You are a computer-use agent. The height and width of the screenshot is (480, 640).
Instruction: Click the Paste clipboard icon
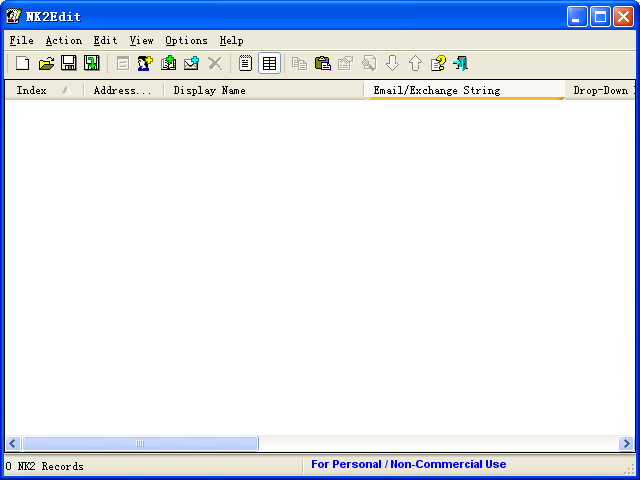(322, 63)
